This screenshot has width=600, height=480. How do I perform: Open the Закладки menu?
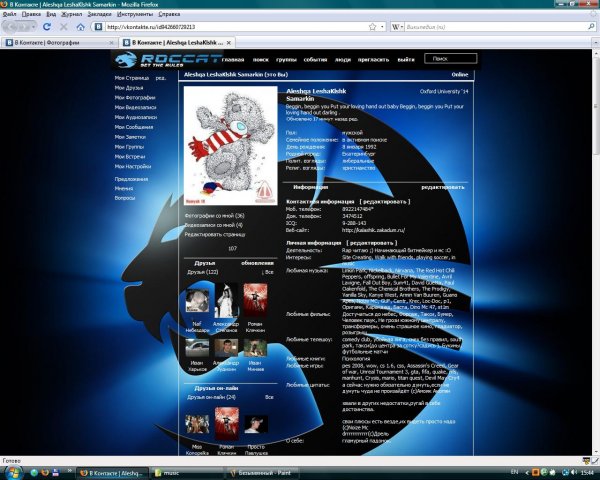pos(99,14)
